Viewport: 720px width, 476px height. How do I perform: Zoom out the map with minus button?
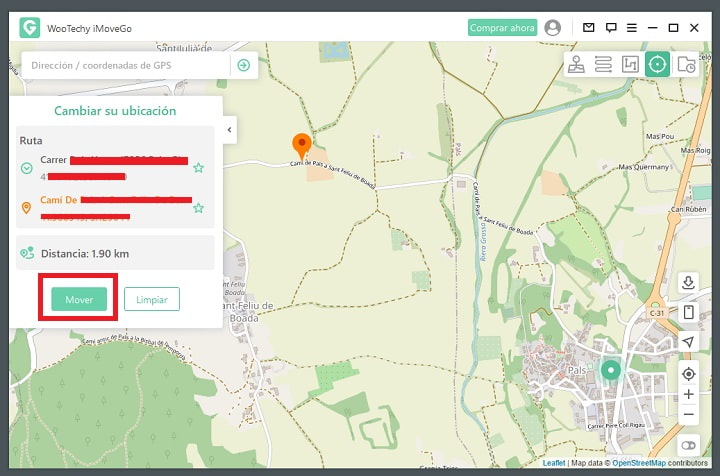[x=688, y=414]
